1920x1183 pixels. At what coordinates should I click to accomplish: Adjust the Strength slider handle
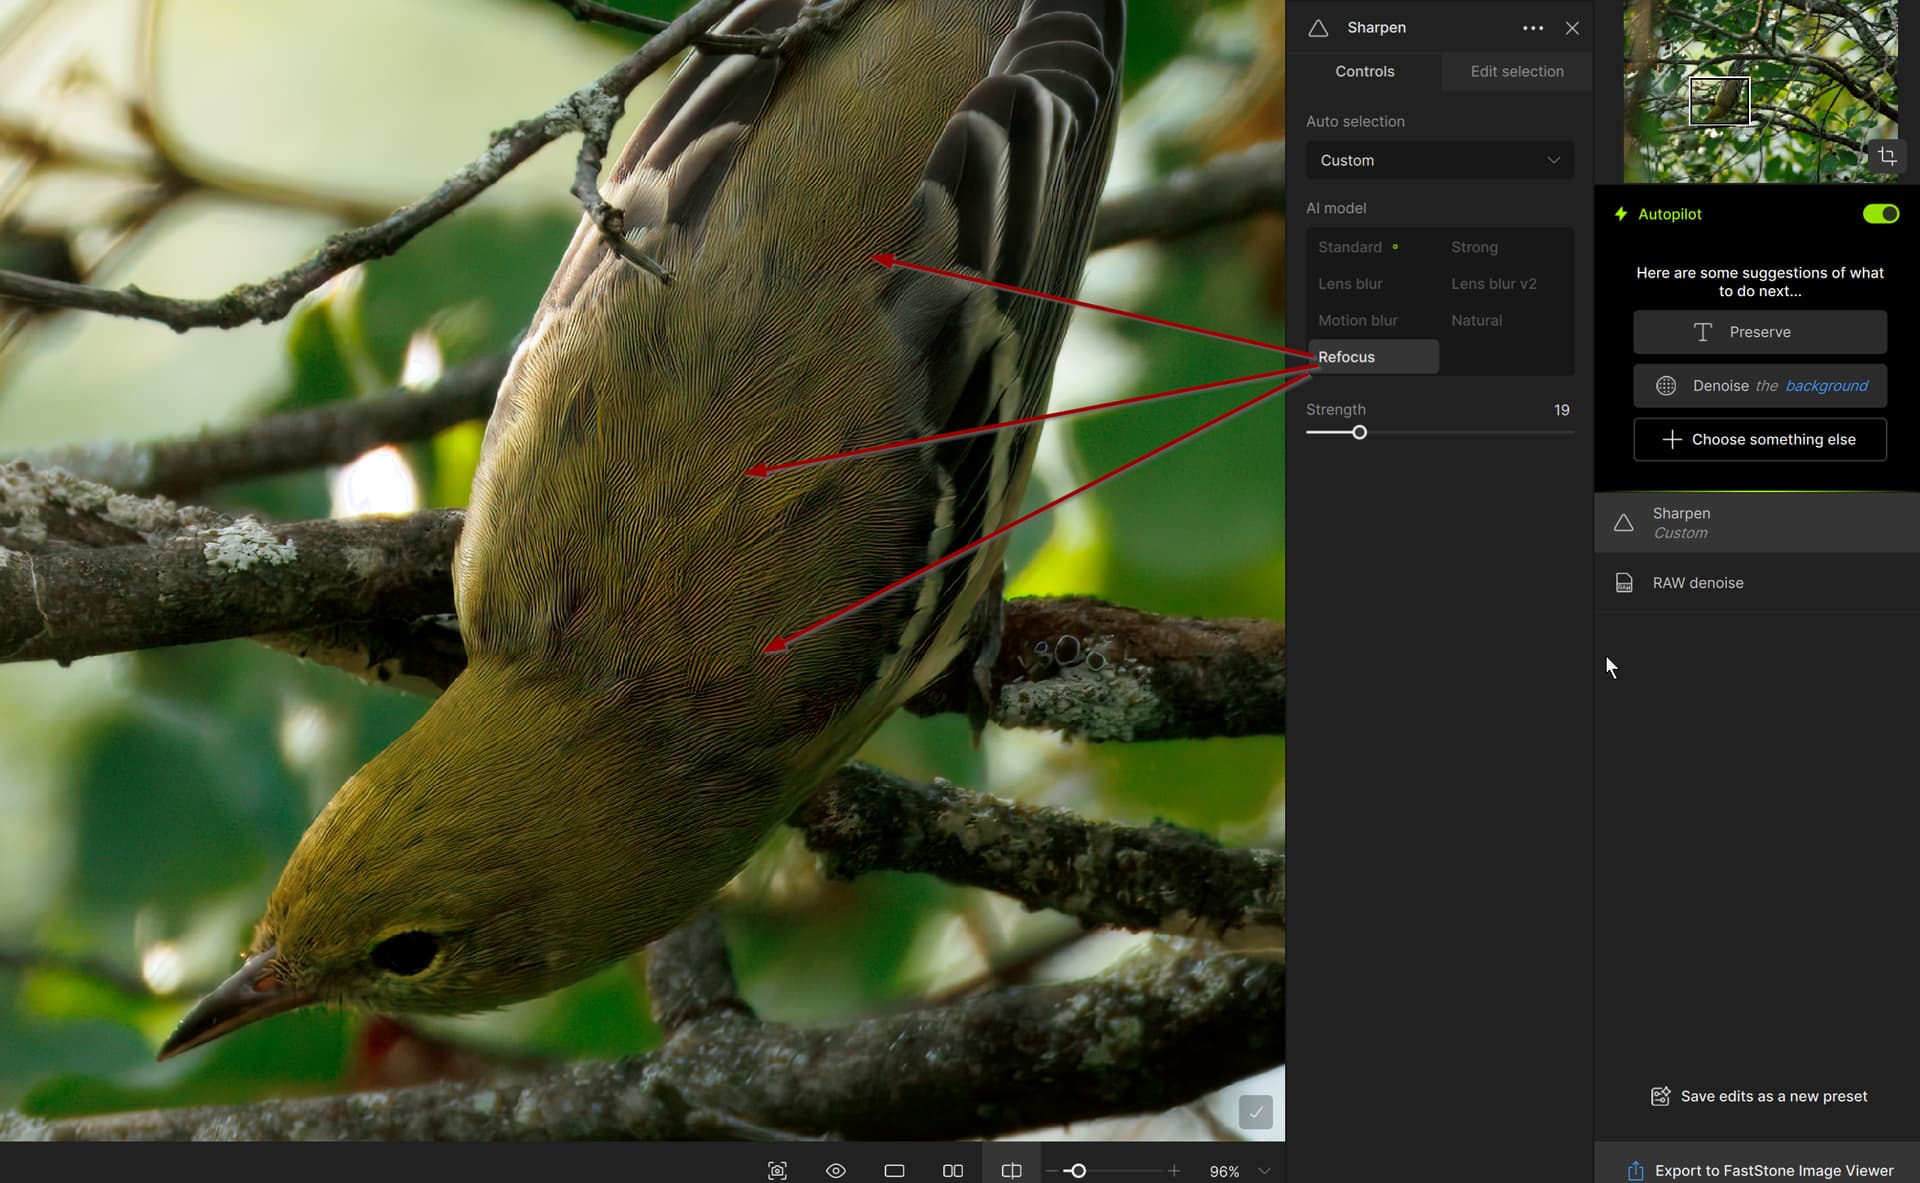coord(1359,433)
